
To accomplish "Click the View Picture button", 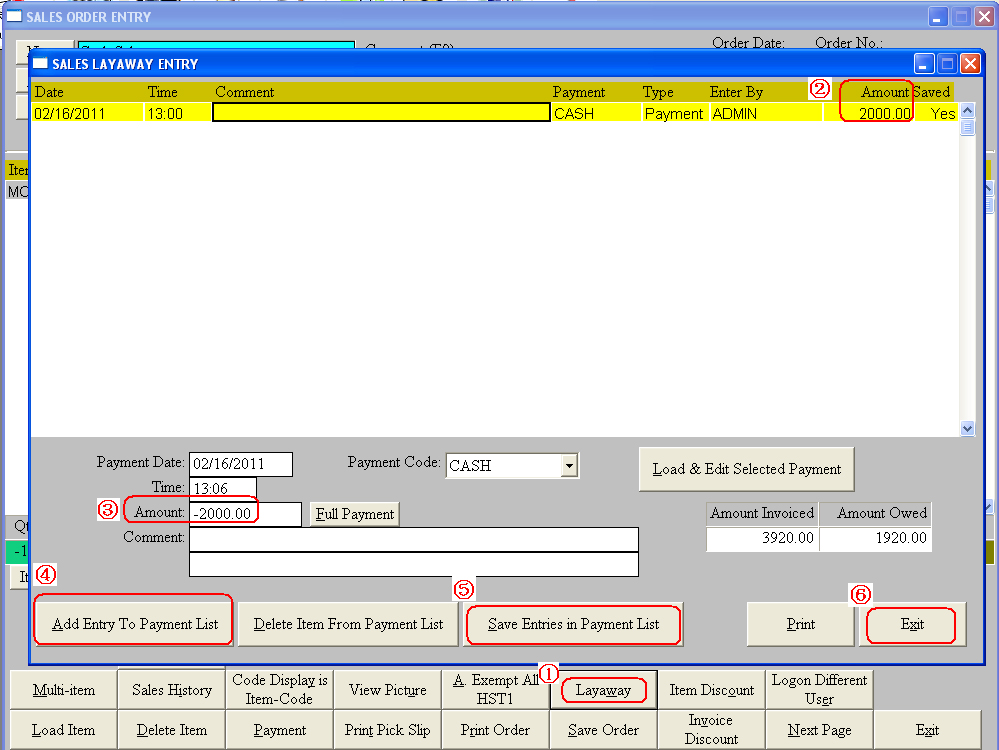I will tap(387, 690).
